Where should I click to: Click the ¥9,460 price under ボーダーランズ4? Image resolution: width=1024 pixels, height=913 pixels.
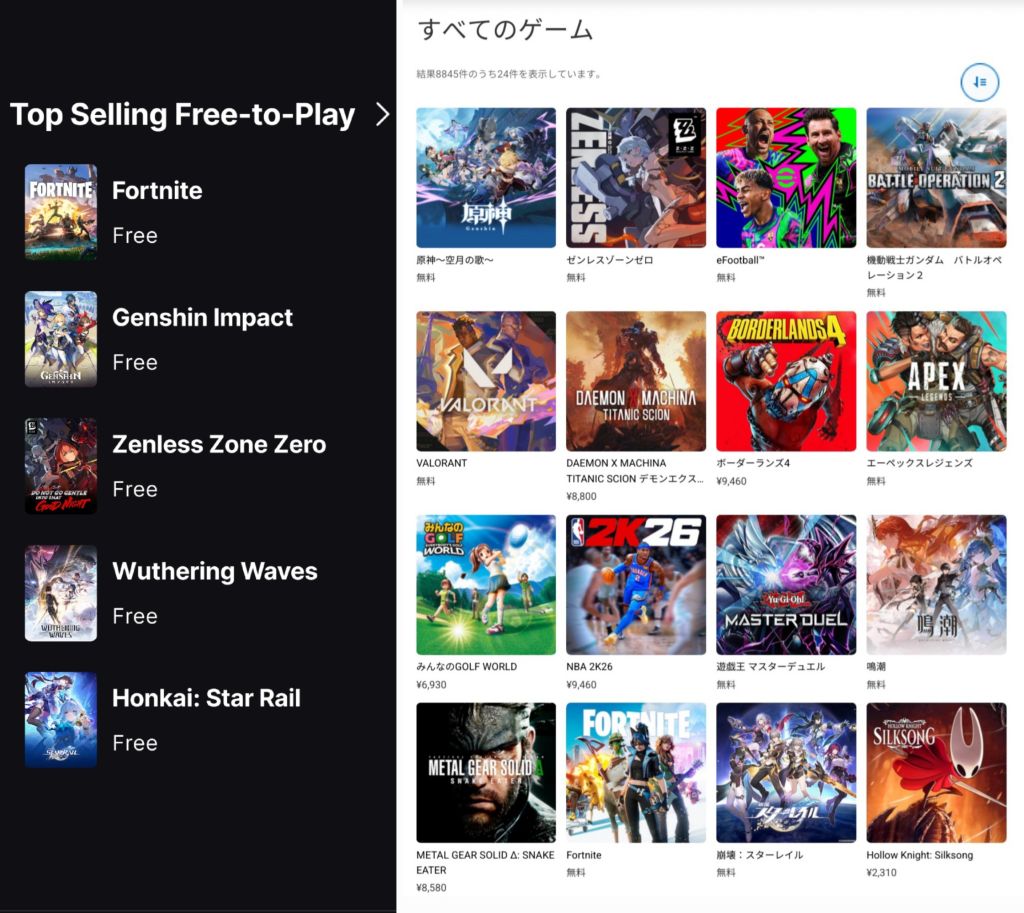(x=731, y=481)
